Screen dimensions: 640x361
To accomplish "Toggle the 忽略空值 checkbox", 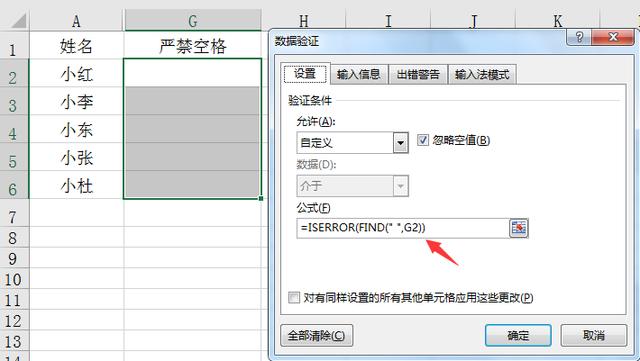I will click(422, 140).
